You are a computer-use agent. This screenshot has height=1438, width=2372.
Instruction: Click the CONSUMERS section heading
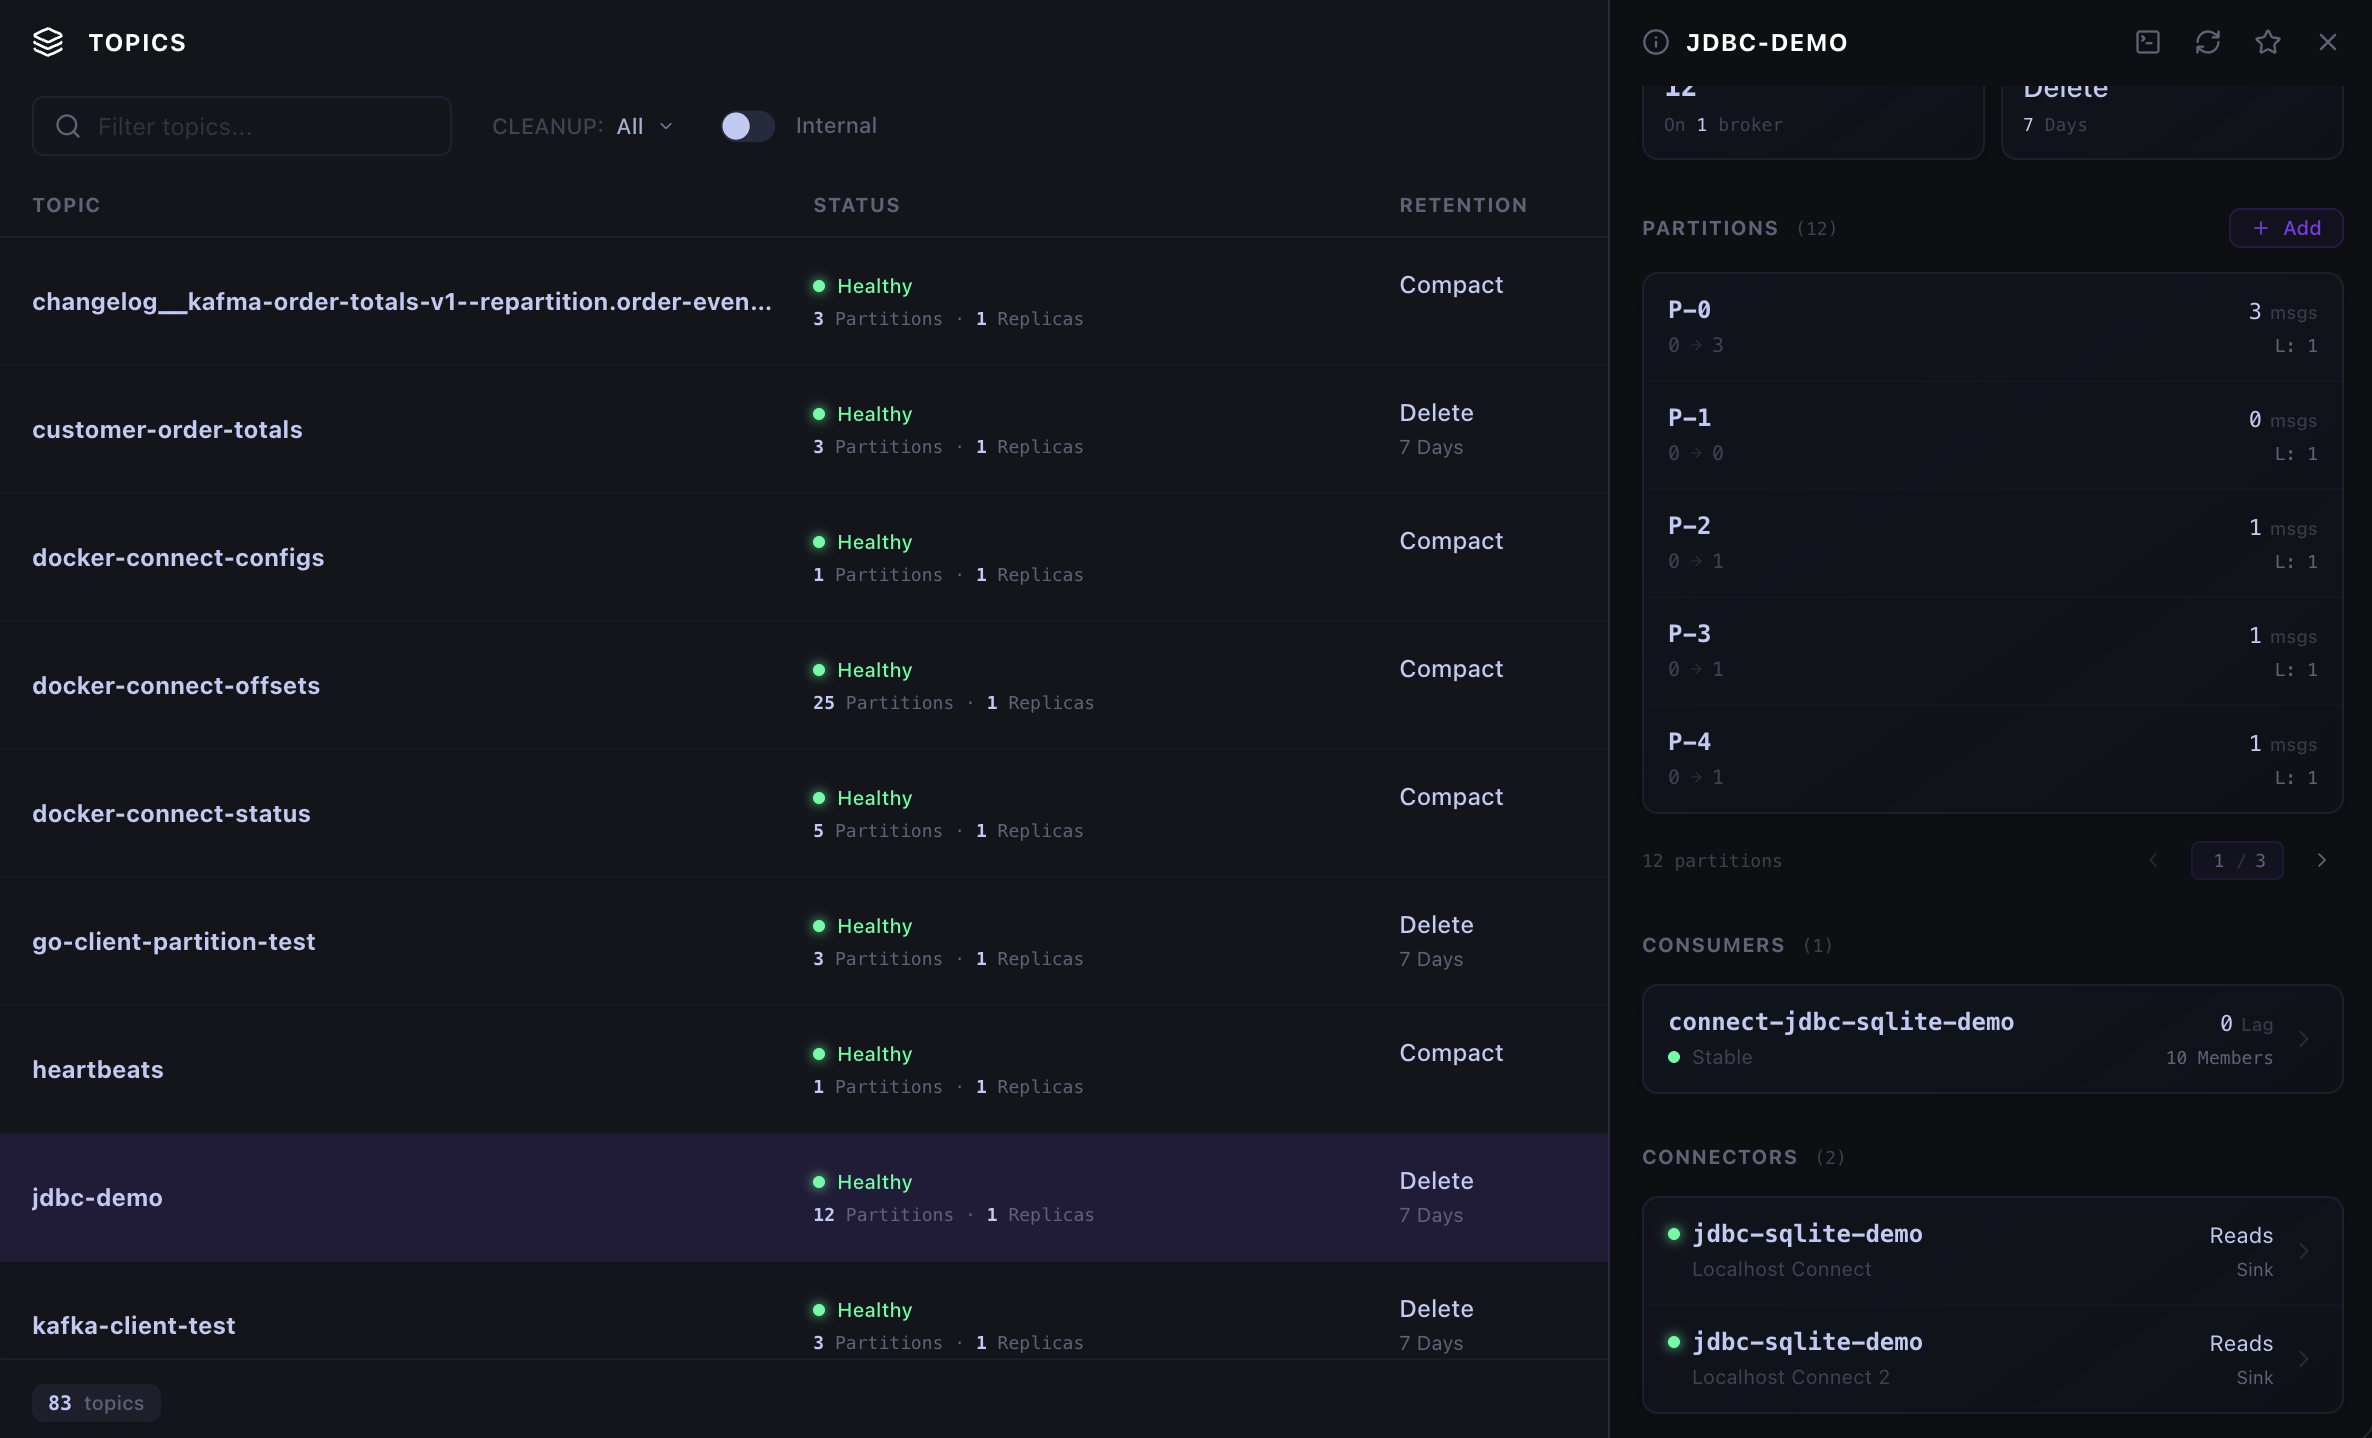[1713, 945]
